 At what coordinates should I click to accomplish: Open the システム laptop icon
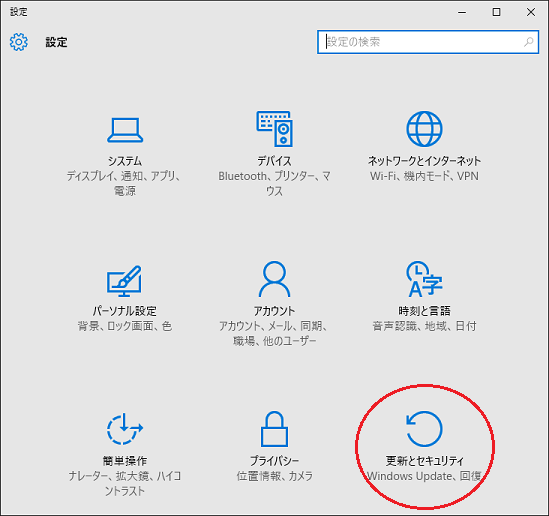(125, 130)
